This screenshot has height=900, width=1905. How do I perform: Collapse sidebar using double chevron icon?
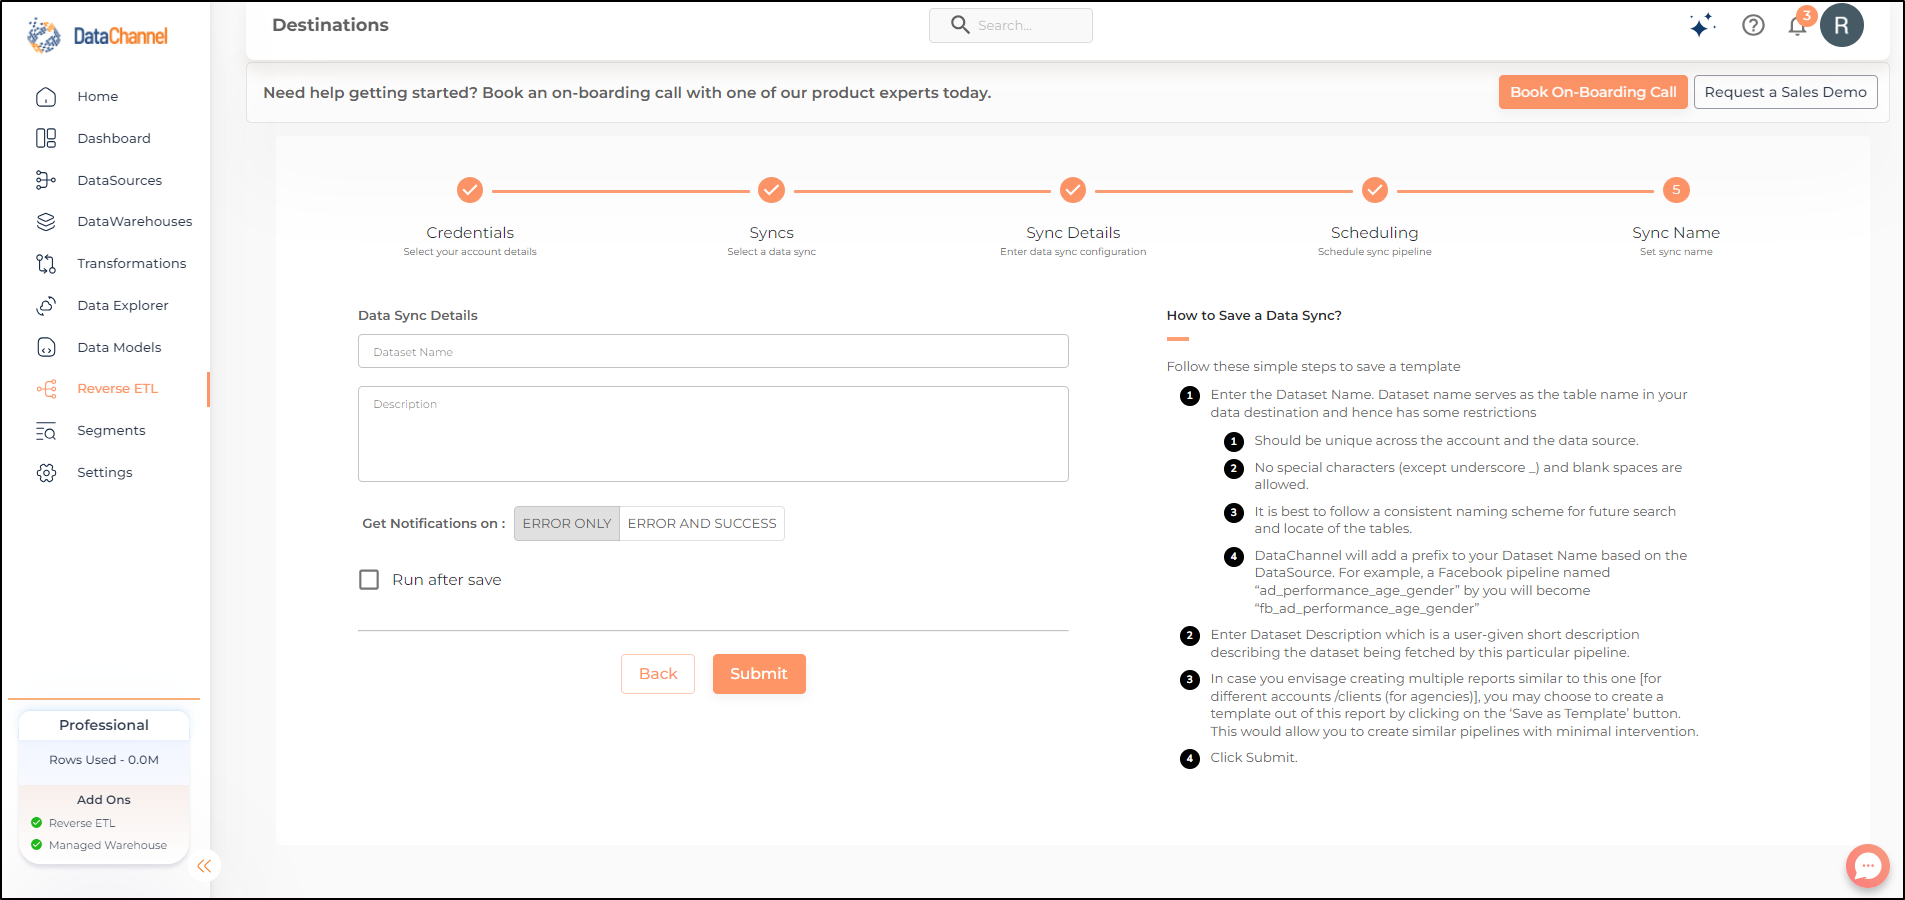click(204, 866)
